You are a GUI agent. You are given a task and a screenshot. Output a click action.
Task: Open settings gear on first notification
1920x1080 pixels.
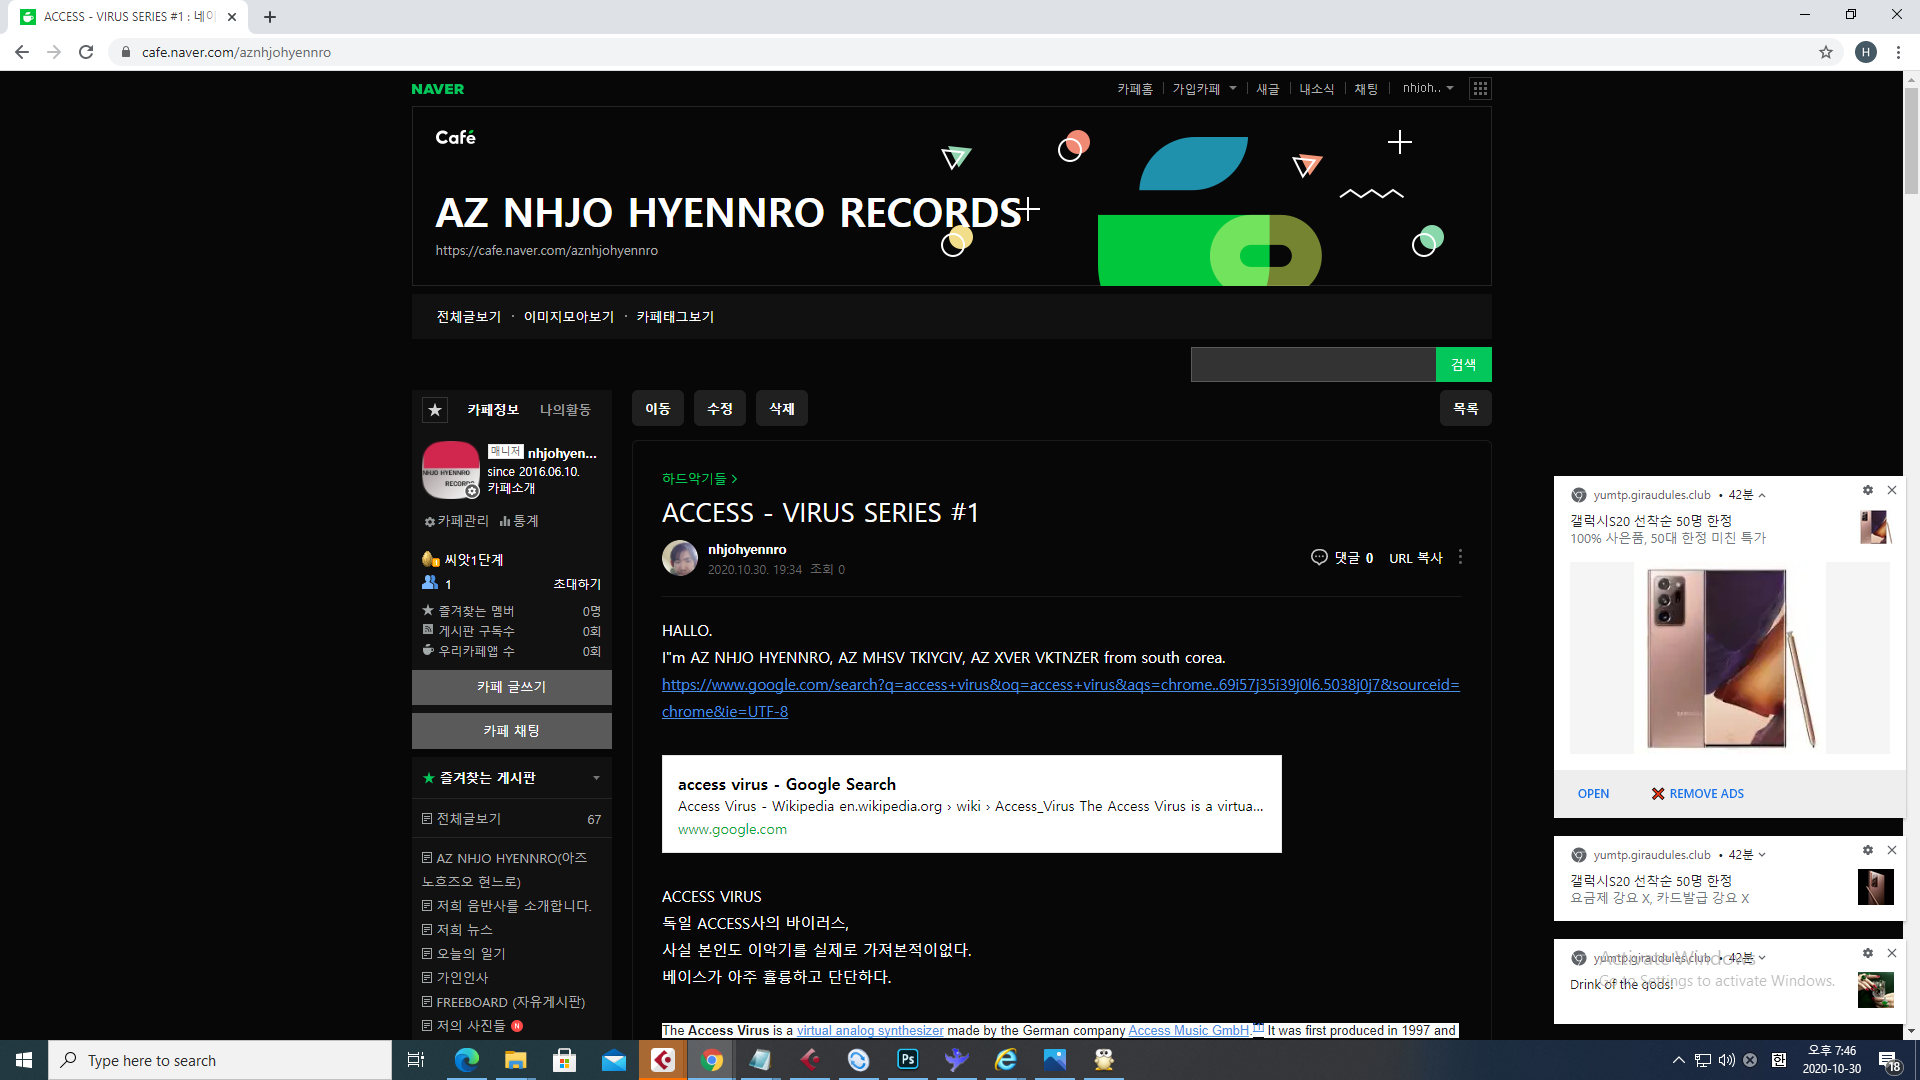pyautogui.click(x=1867, y=490)
